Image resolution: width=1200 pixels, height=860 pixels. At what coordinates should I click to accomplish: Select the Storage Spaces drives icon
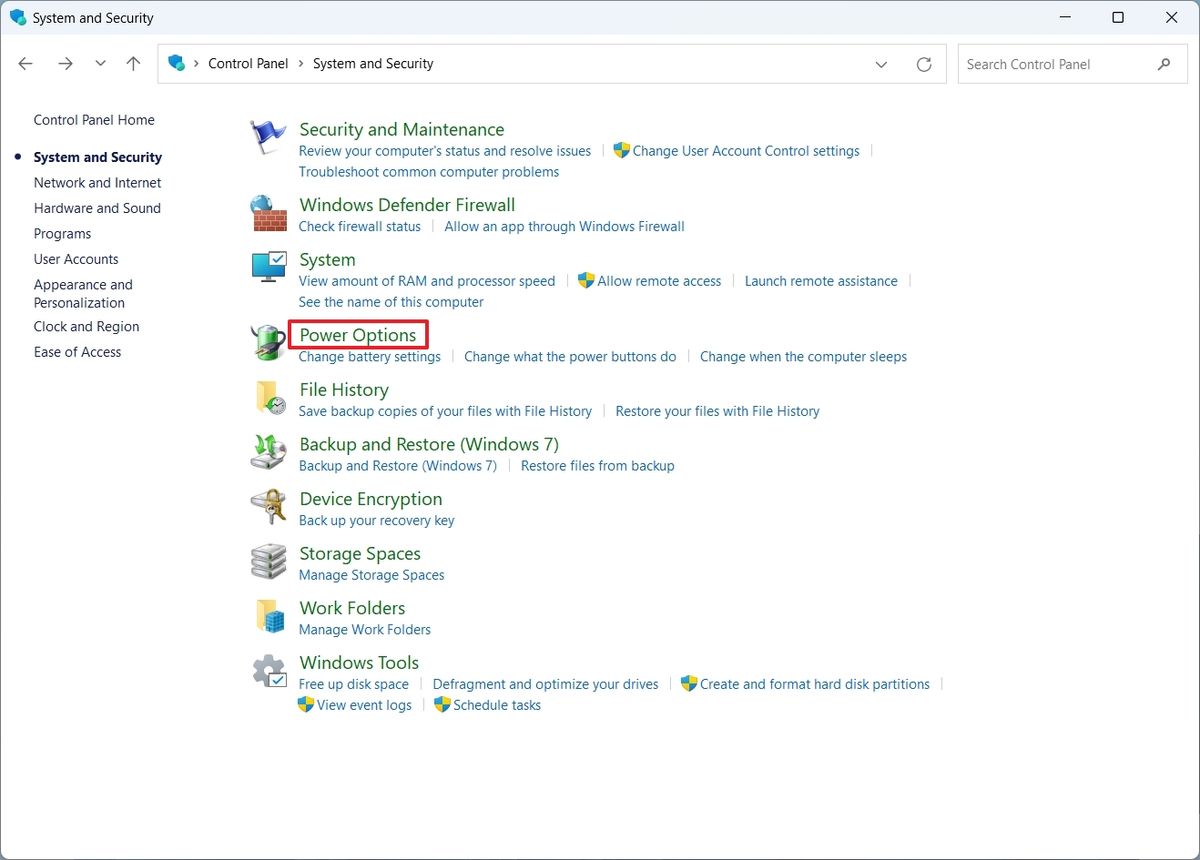[x=268, y=562]
